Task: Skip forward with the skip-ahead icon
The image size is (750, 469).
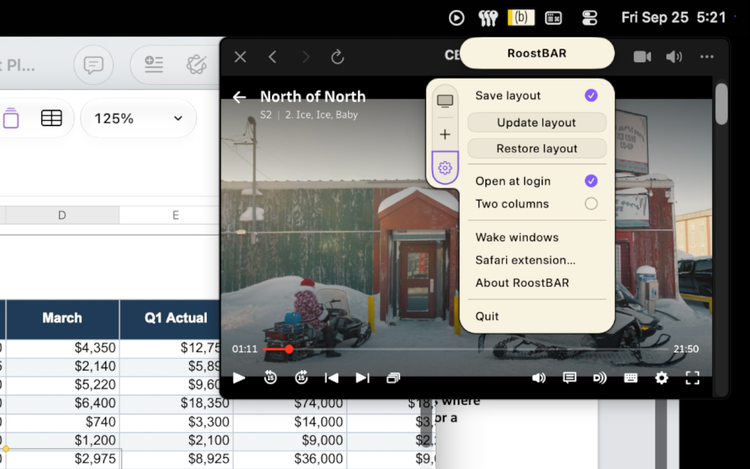Action: [301, 378]
